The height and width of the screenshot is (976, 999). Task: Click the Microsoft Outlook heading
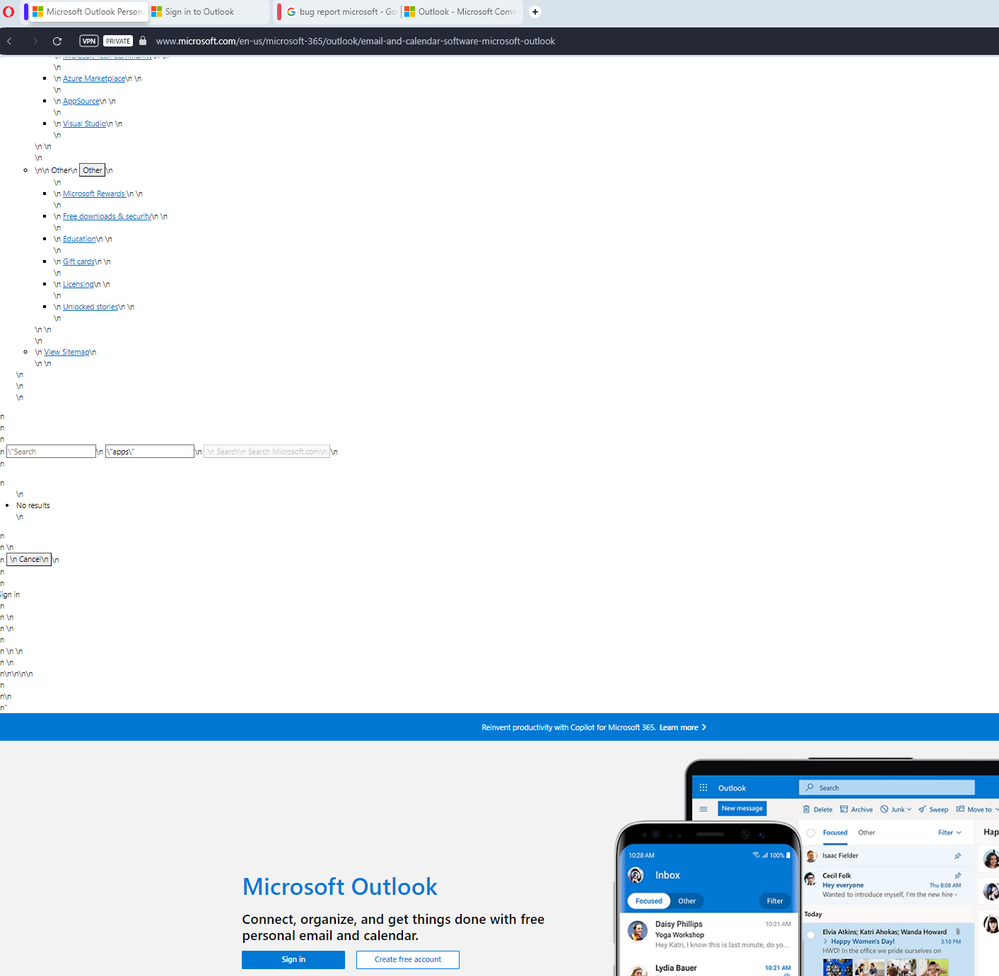(x=340, y=887)
